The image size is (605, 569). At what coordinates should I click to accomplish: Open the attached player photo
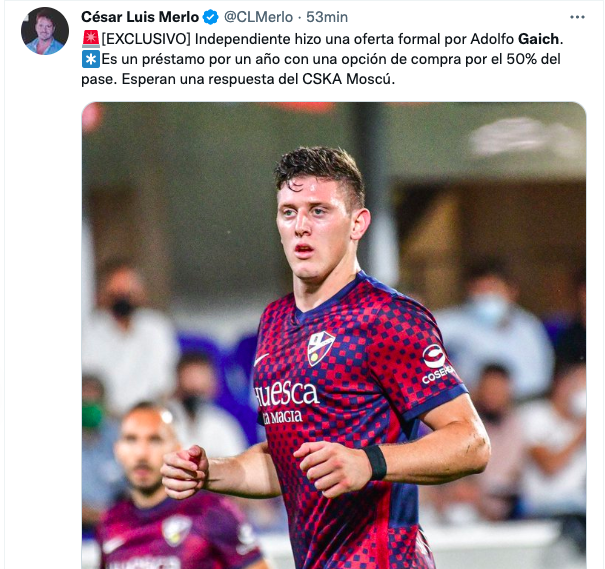coord(334,335)
